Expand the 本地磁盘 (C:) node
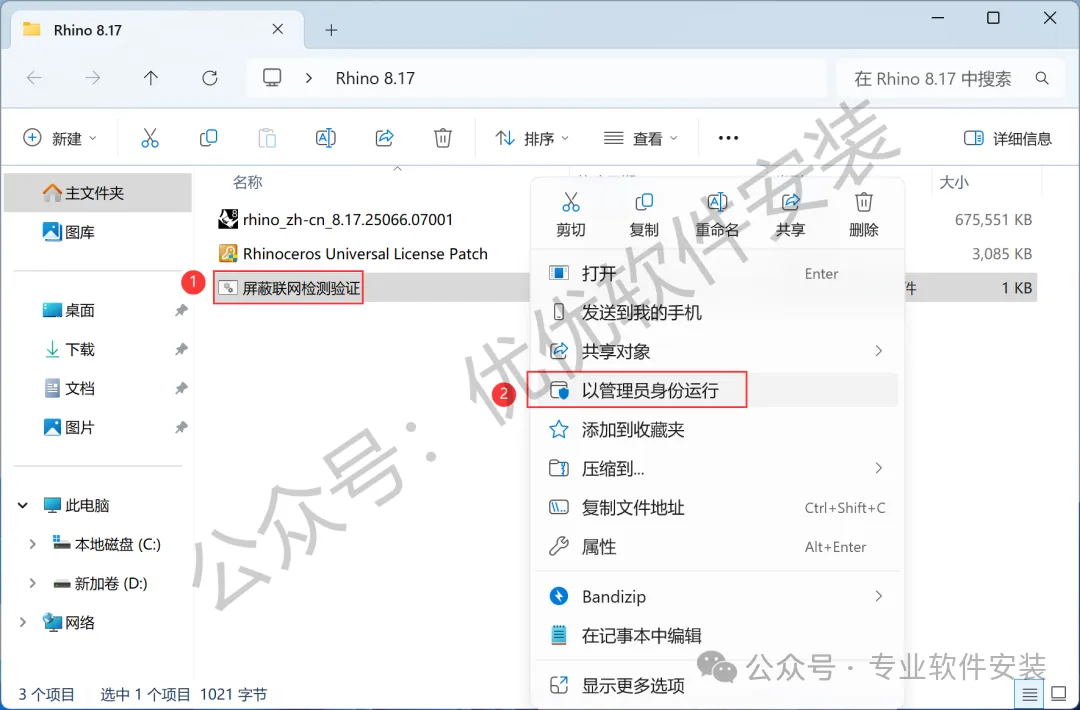The image size is (1080, 710). [32, 545]
